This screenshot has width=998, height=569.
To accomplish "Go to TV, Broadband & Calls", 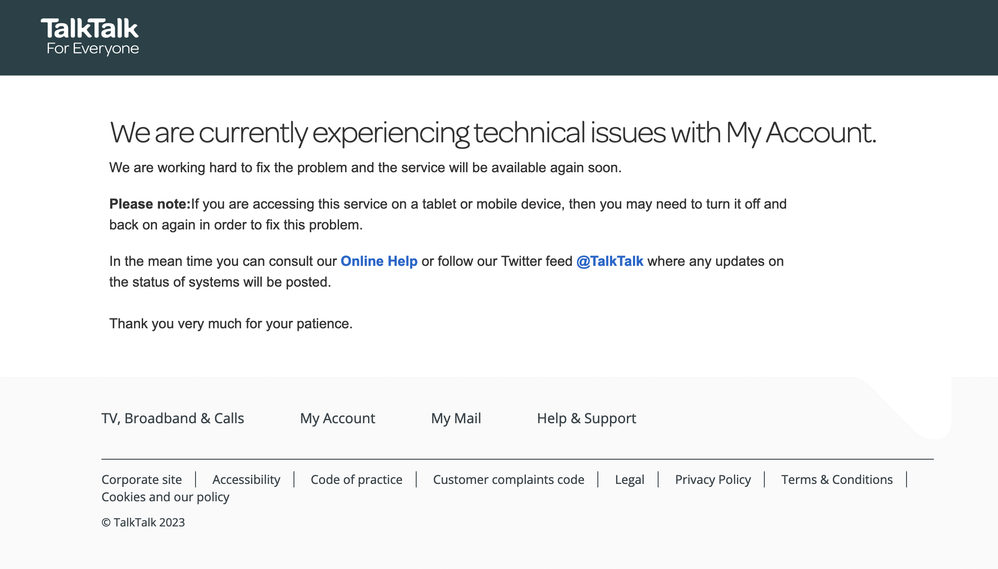I will pyautogui.click(x=172, y=418).
